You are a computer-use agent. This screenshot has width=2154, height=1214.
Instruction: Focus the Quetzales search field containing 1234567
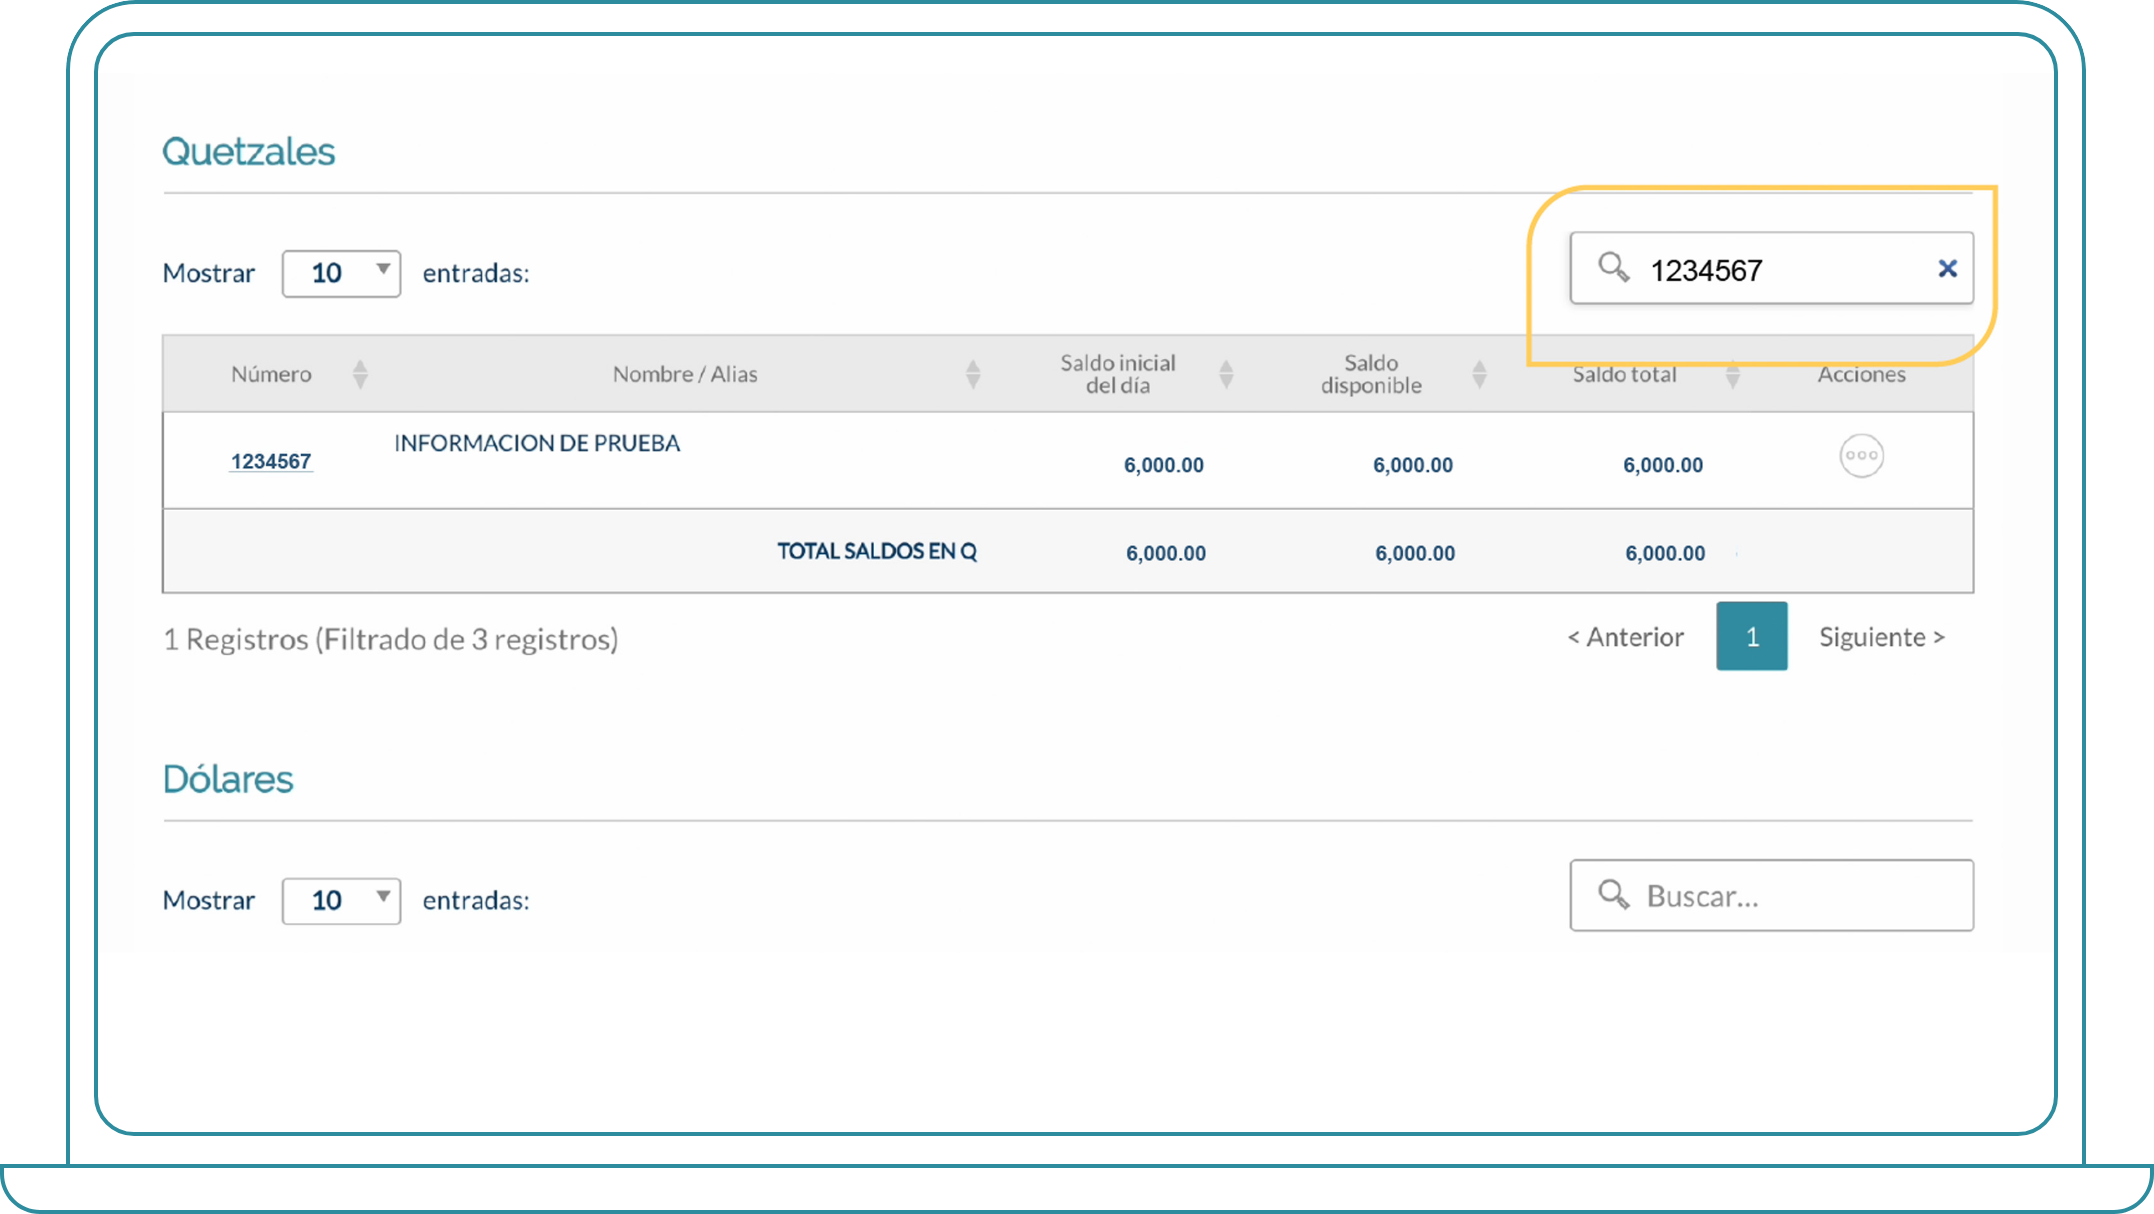[x=1772, y=268]
